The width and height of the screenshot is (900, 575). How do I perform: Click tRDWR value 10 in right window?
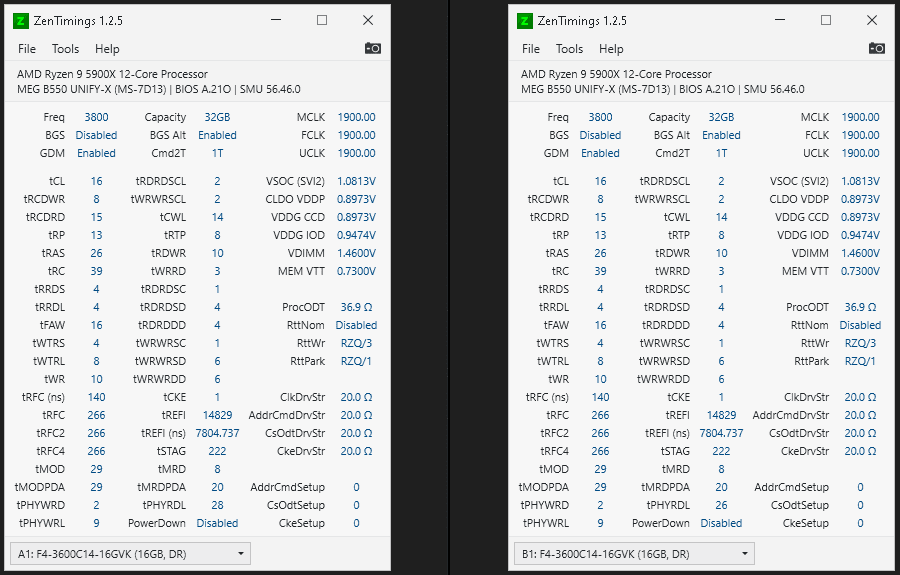721,253
